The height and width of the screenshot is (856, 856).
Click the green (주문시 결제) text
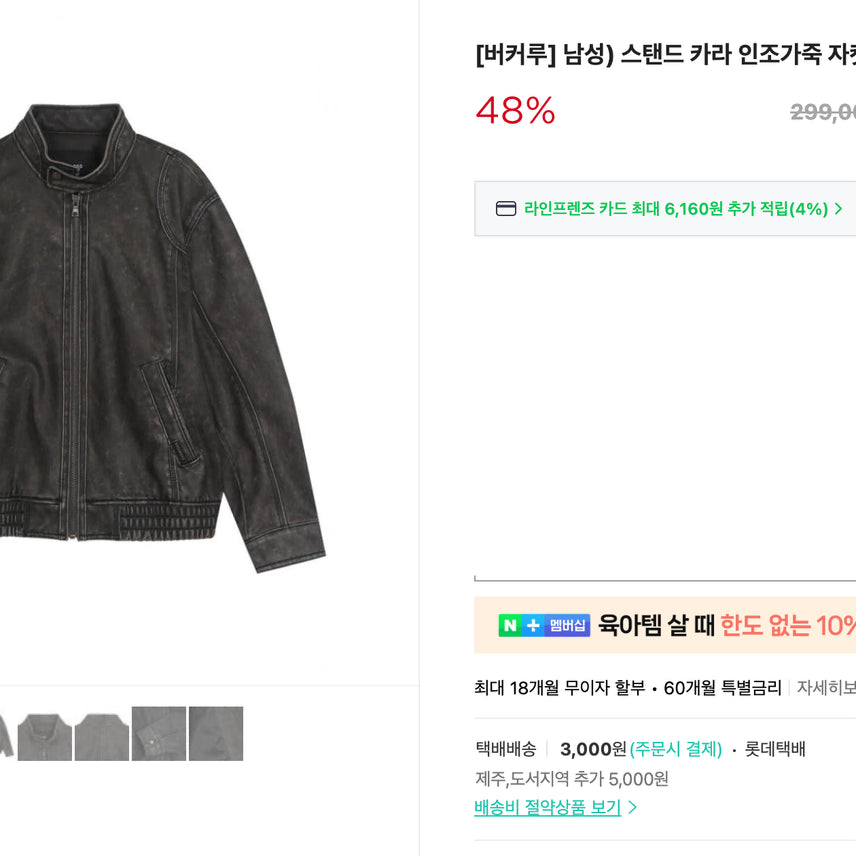click(x=676, y=749)
